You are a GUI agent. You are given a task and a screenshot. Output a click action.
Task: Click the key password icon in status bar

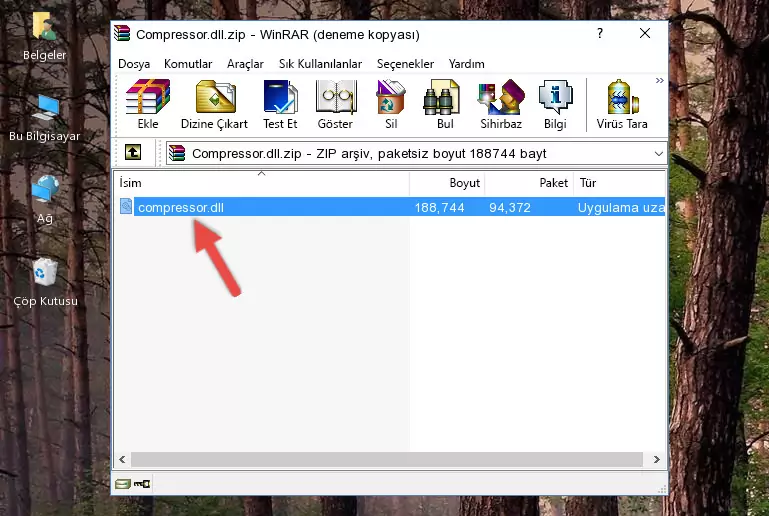click(x=142, y=484)
